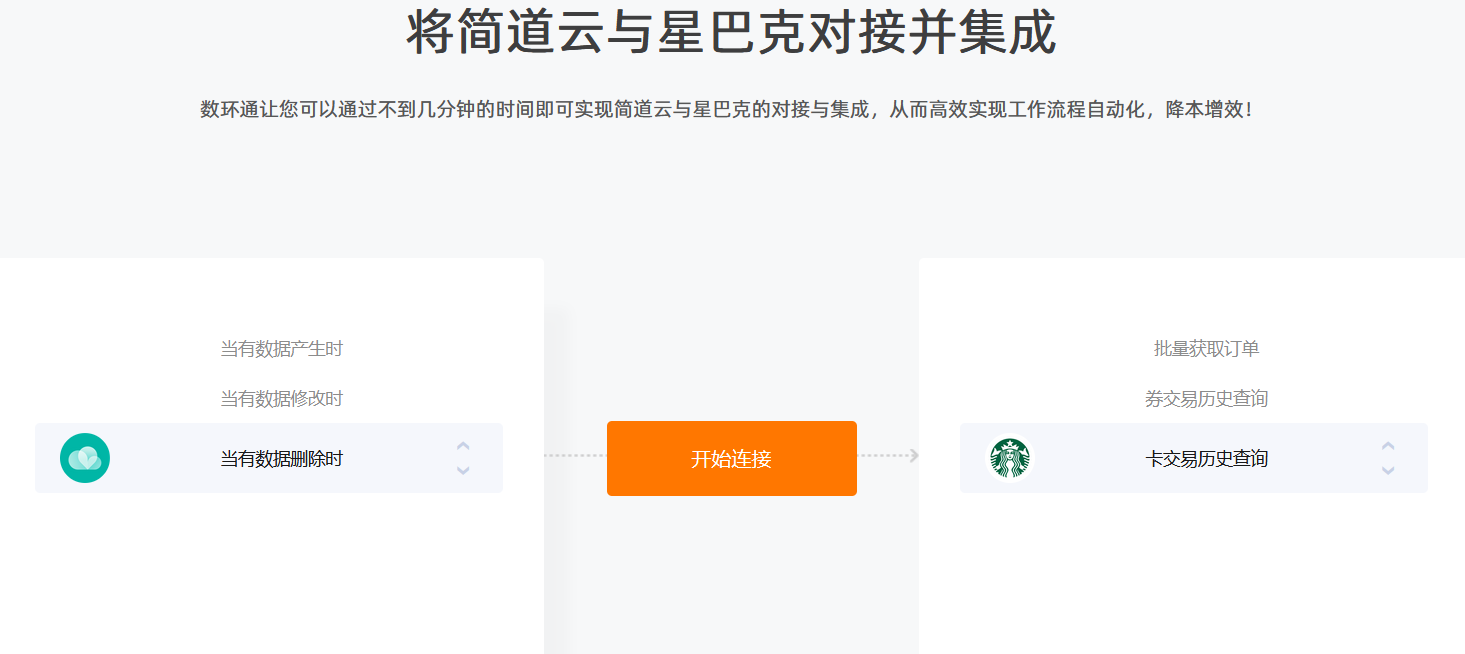Click the up chevron in Jiandaoyun trigger selector

[463, 446]
